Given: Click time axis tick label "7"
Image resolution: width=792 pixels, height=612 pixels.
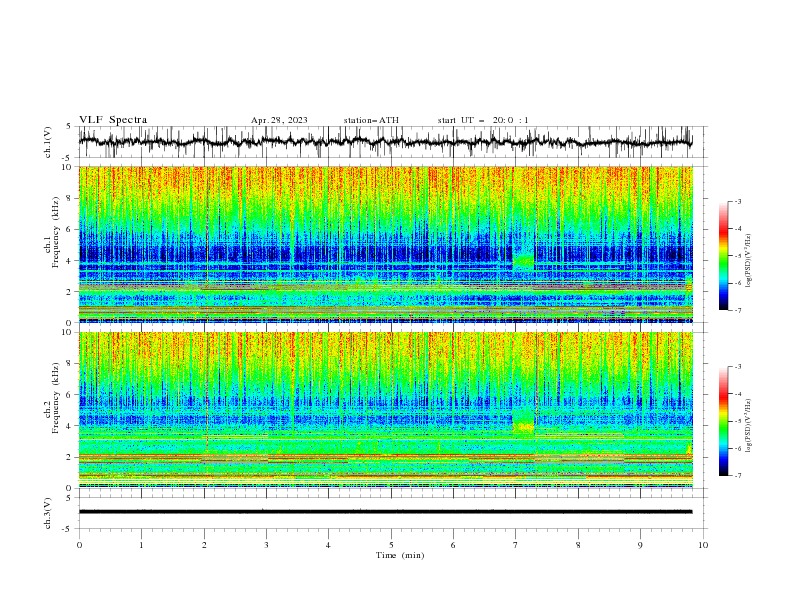Looking at the screenshot, I should [516, 545].
